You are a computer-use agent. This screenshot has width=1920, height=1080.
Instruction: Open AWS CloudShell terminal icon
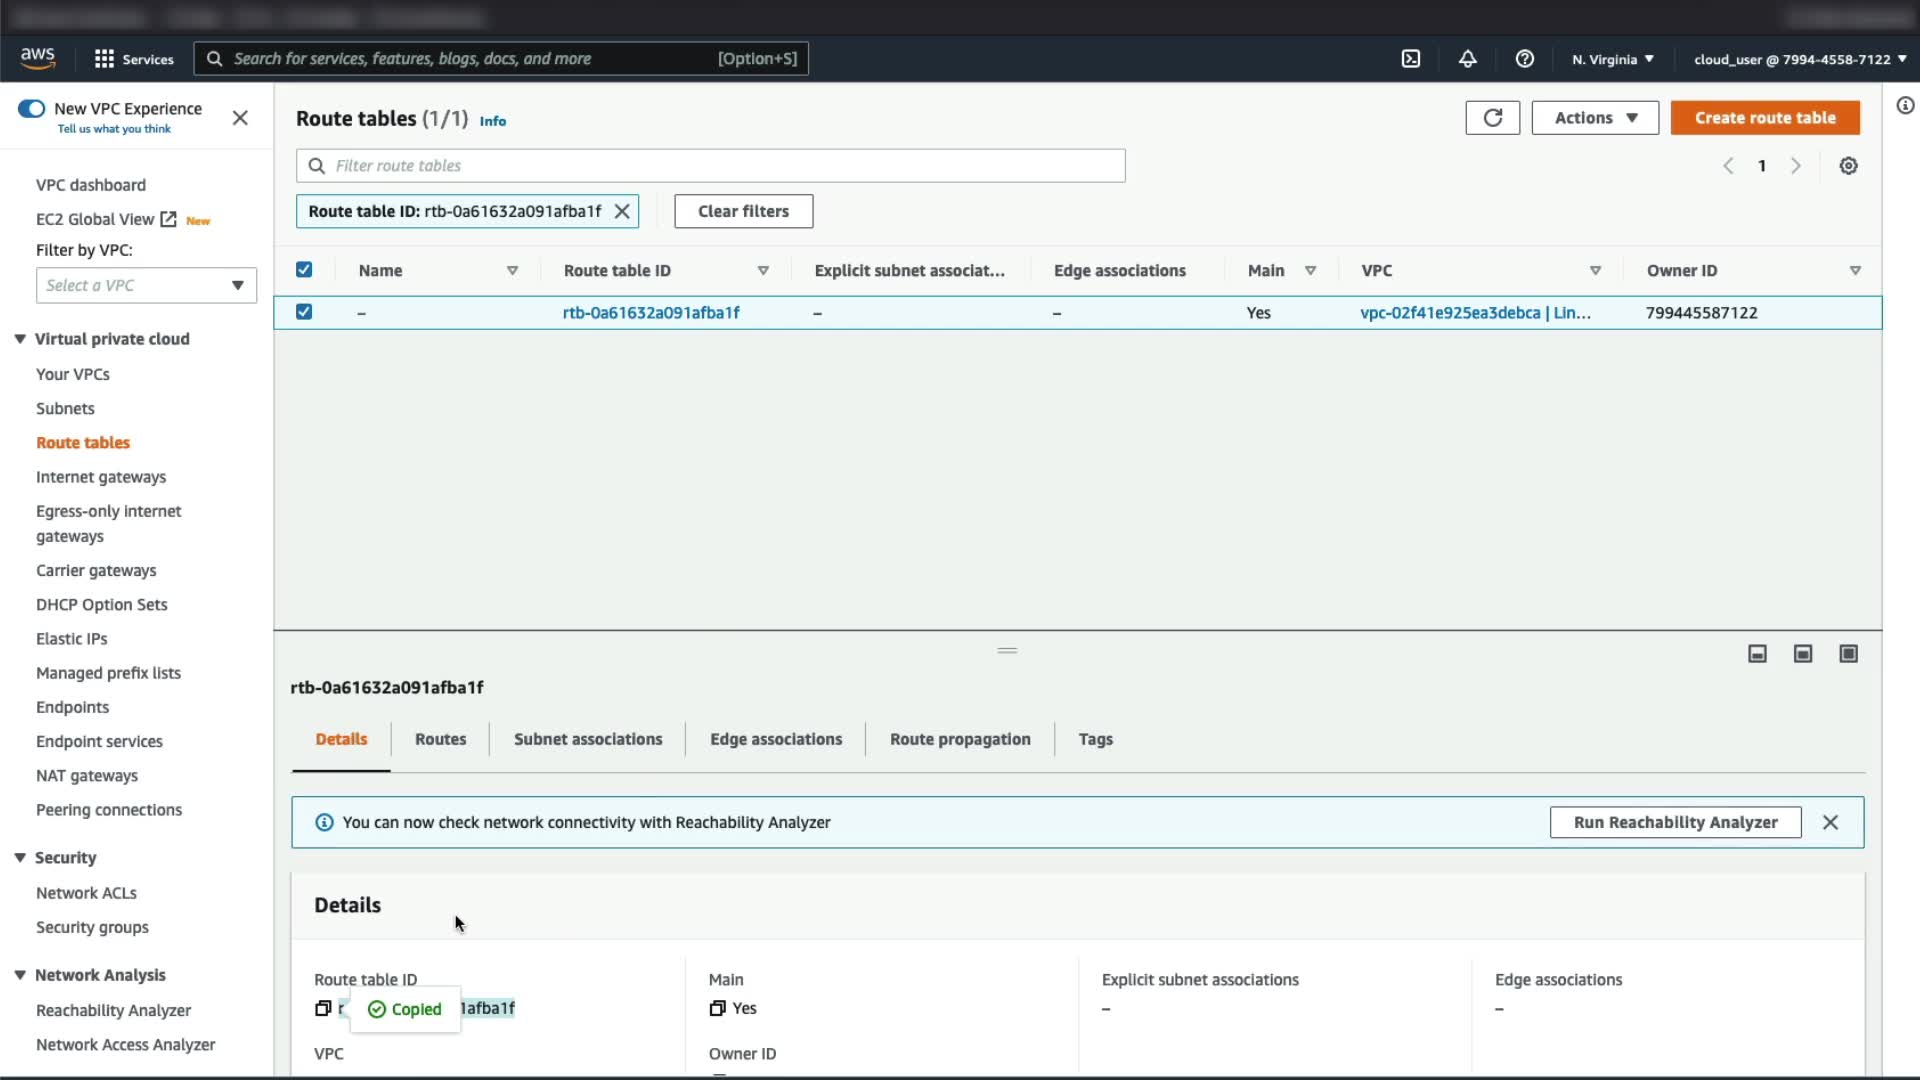tap(1410, 59)
